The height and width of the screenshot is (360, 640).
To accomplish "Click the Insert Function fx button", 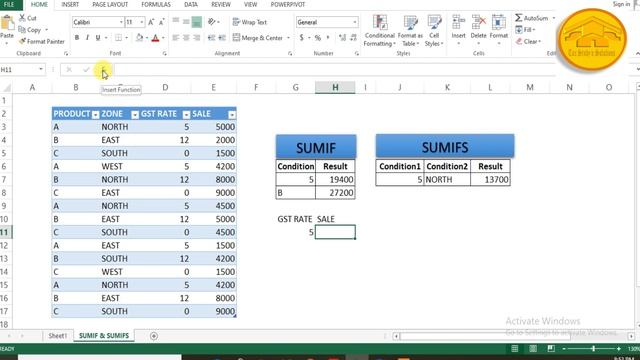I will [103, 70].
